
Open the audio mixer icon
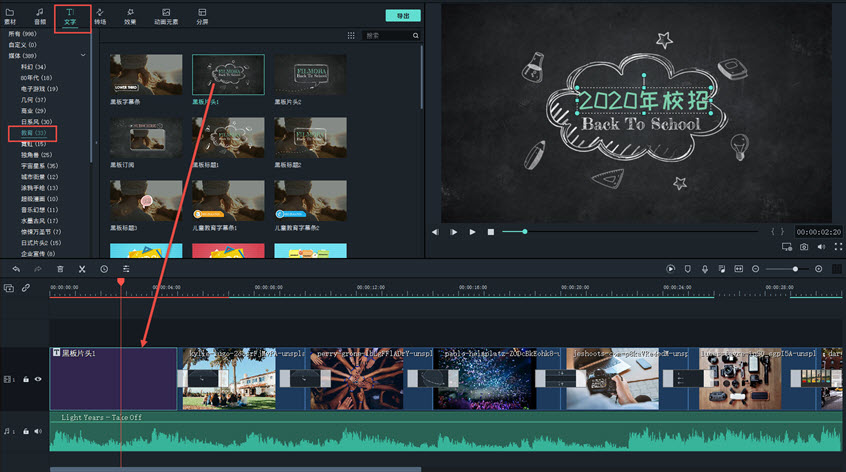pos(722,269)
